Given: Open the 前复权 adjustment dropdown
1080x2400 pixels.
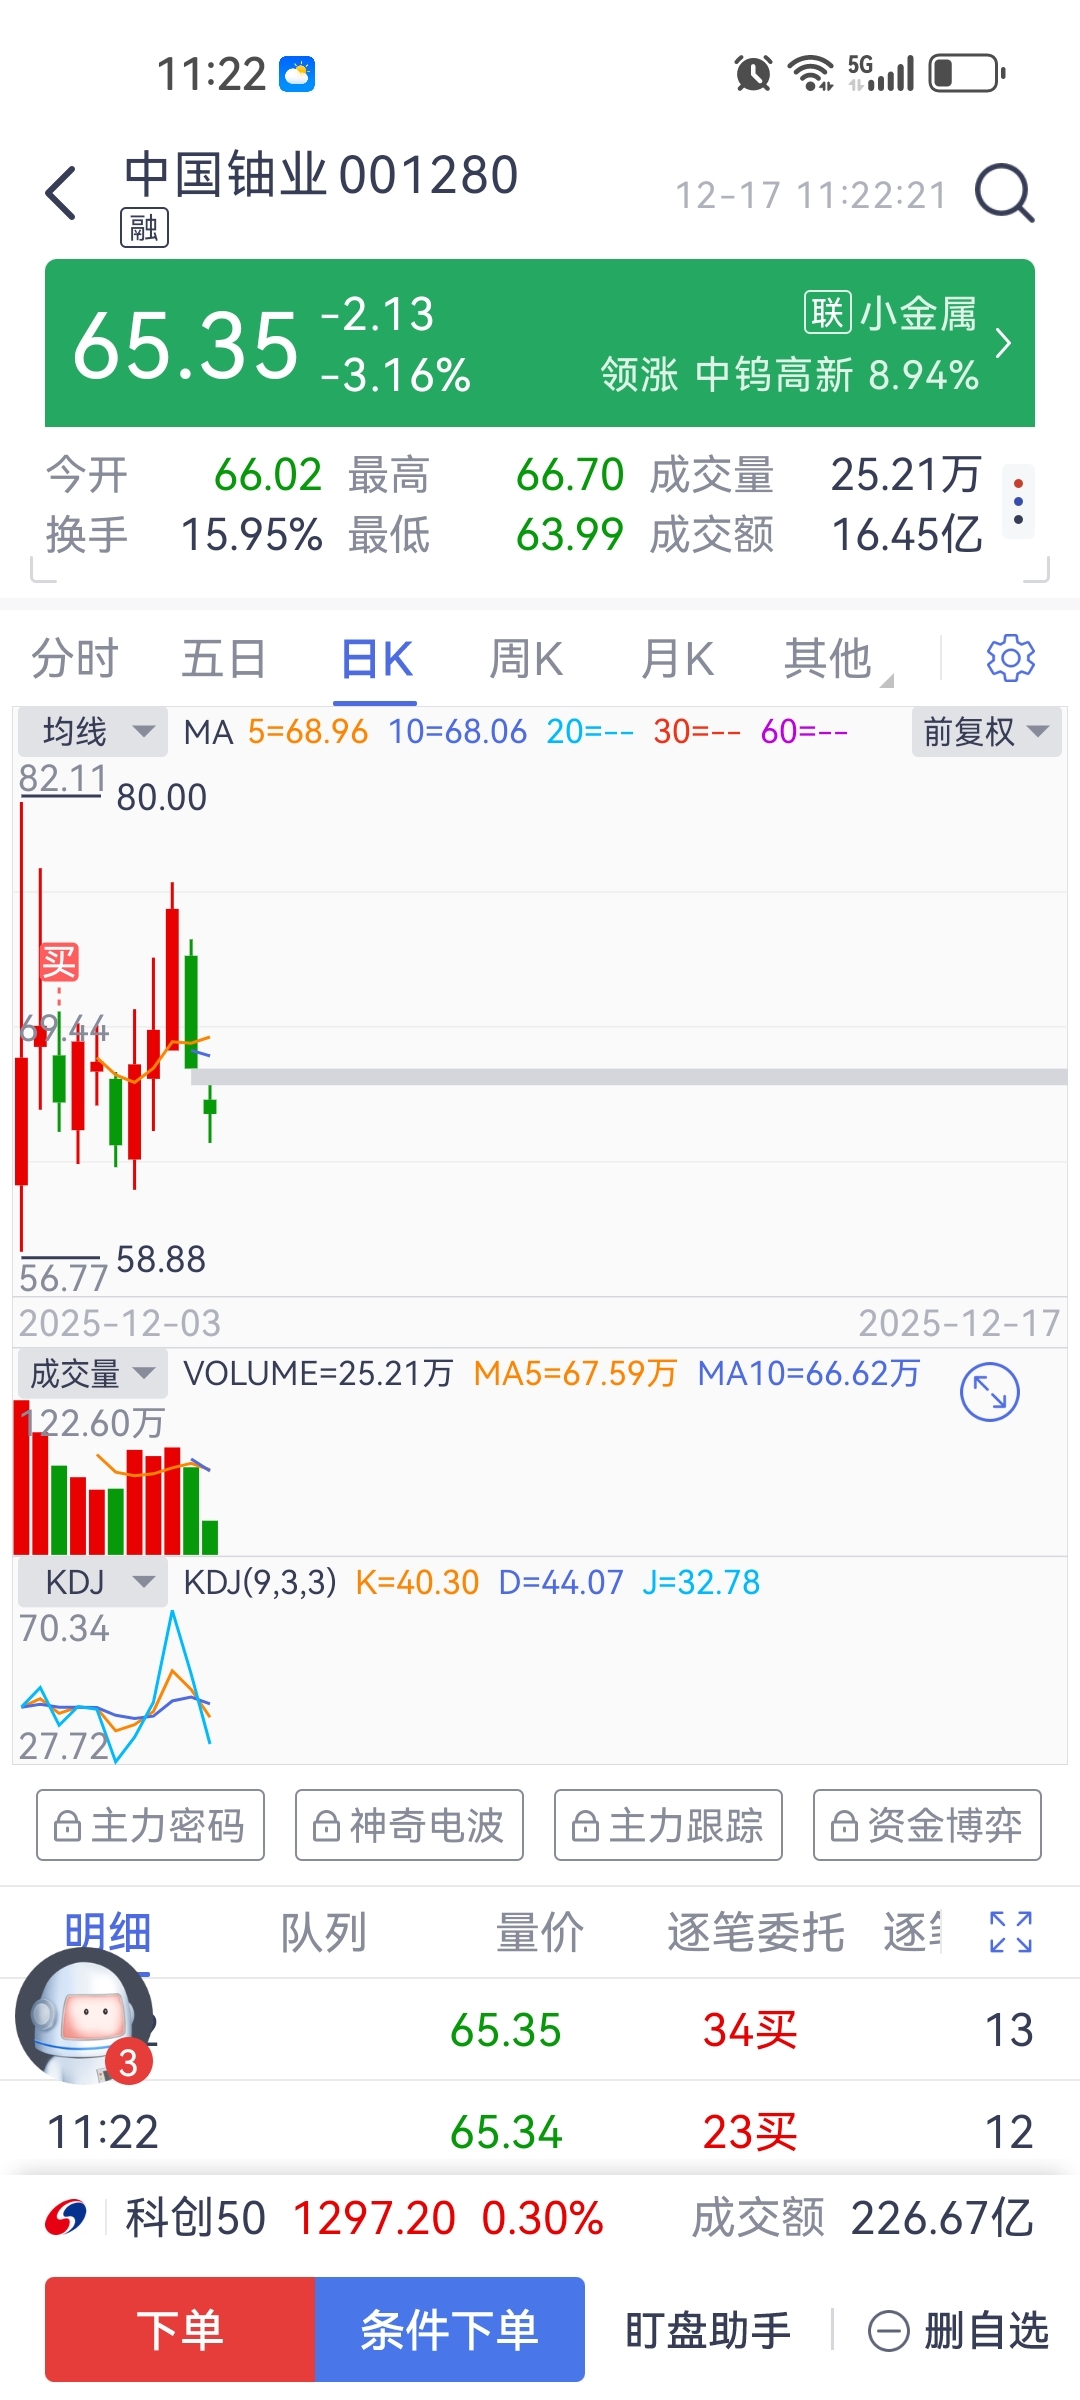Looking at the screenshot, I should coord(986,732).
